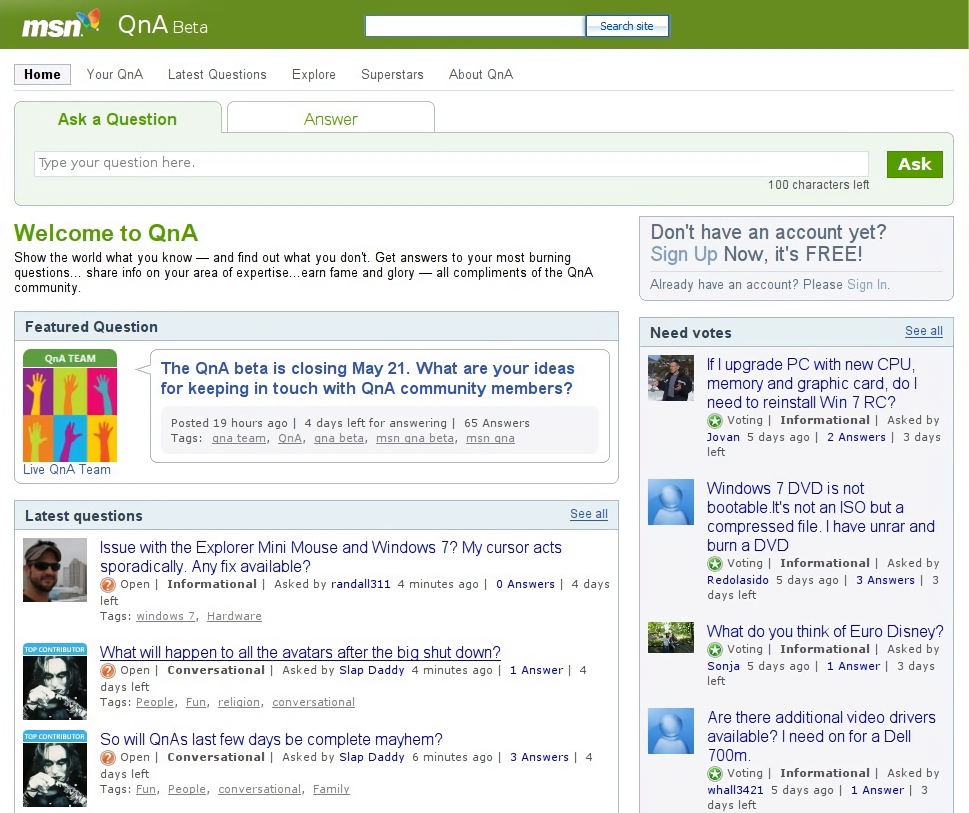Click Redolasido's default blue avatar

coord(670,502)
